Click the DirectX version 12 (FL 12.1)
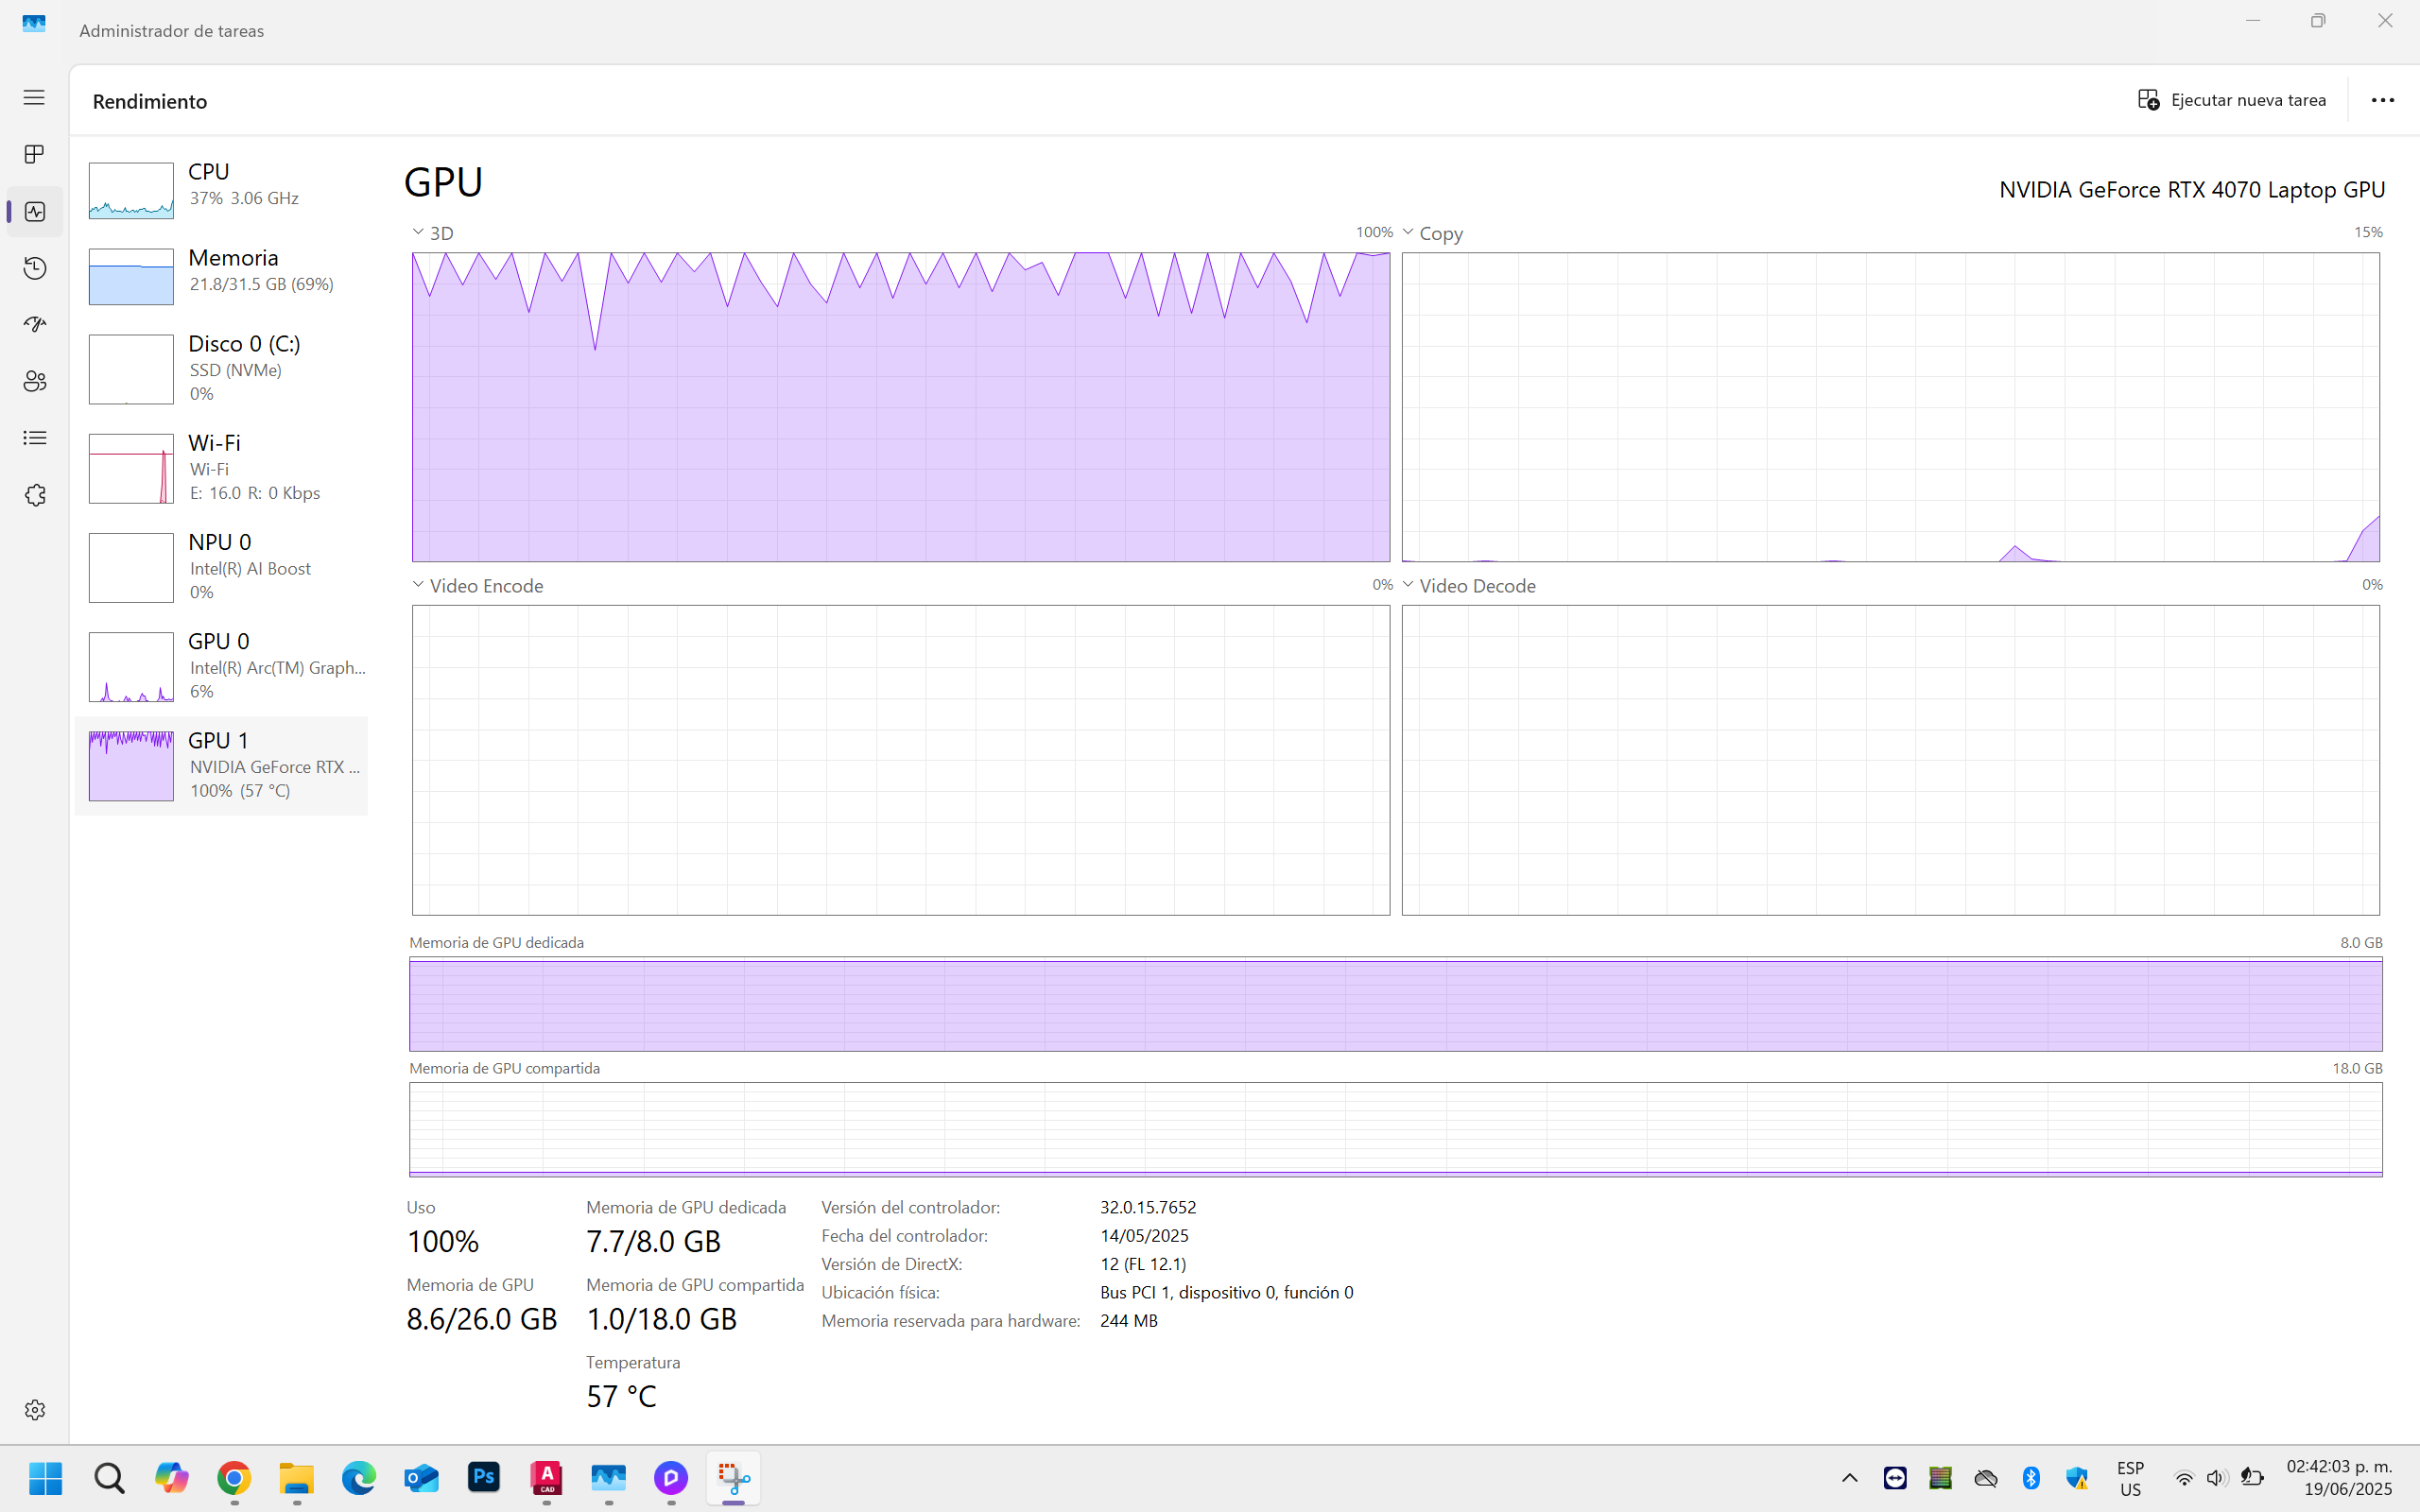 coord(1143,1264)
